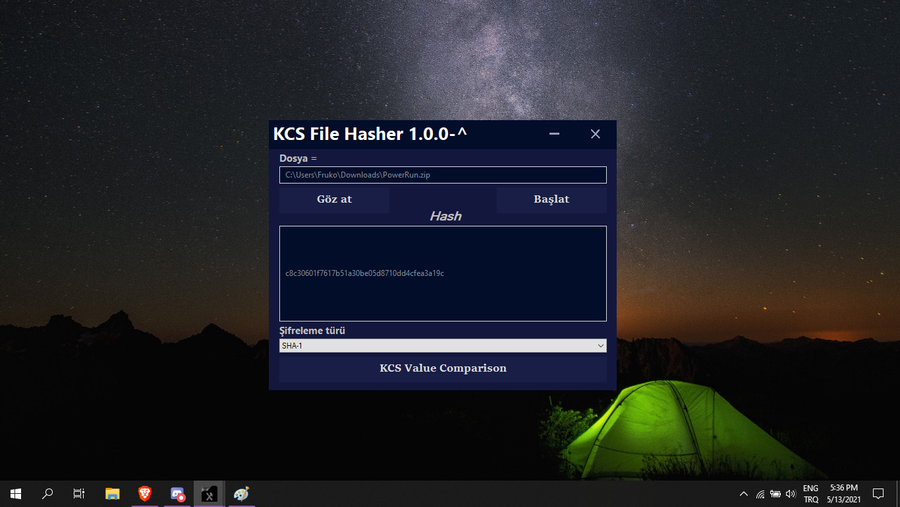Open the Windows Start menu

coord(15,494)
